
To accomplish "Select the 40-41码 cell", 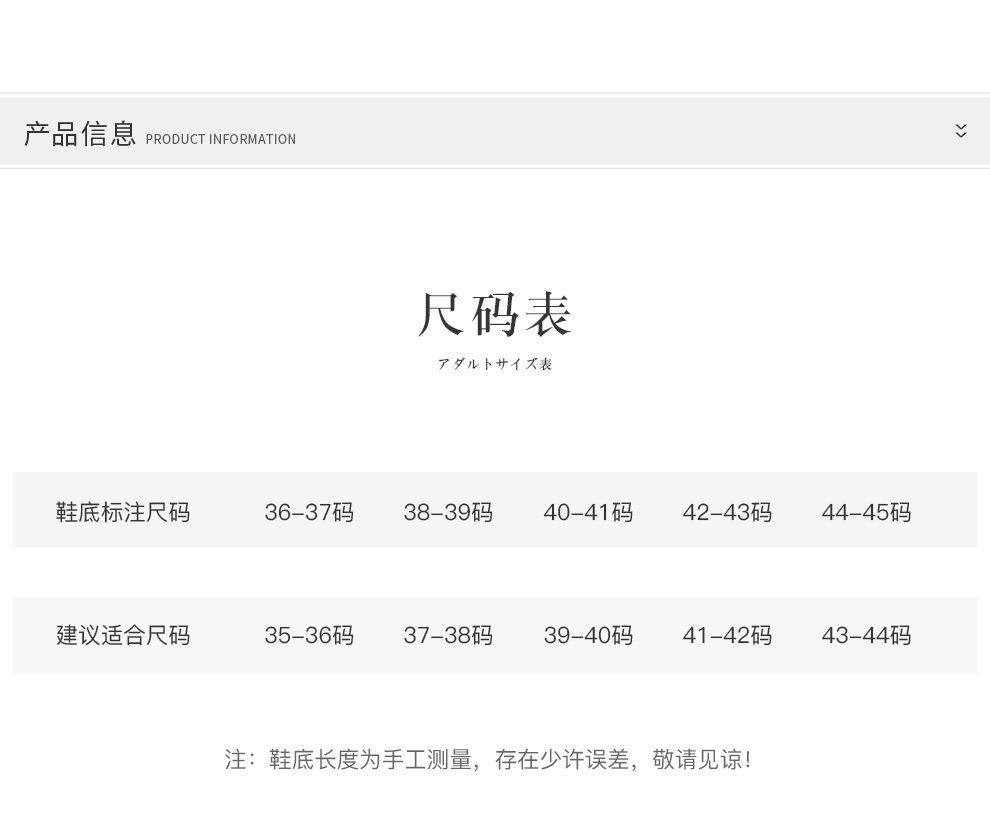I will click(588, 512).
